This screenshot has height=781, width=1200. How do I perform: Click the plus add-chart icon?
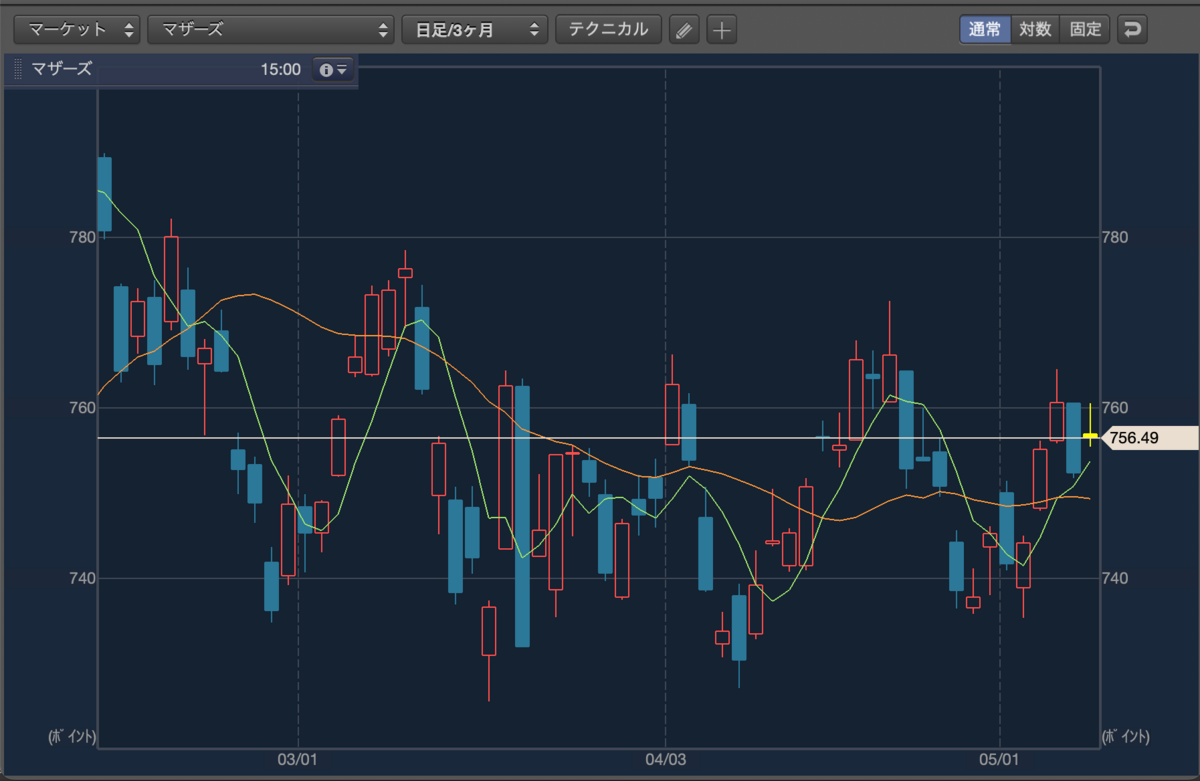(x=722, y=30)
